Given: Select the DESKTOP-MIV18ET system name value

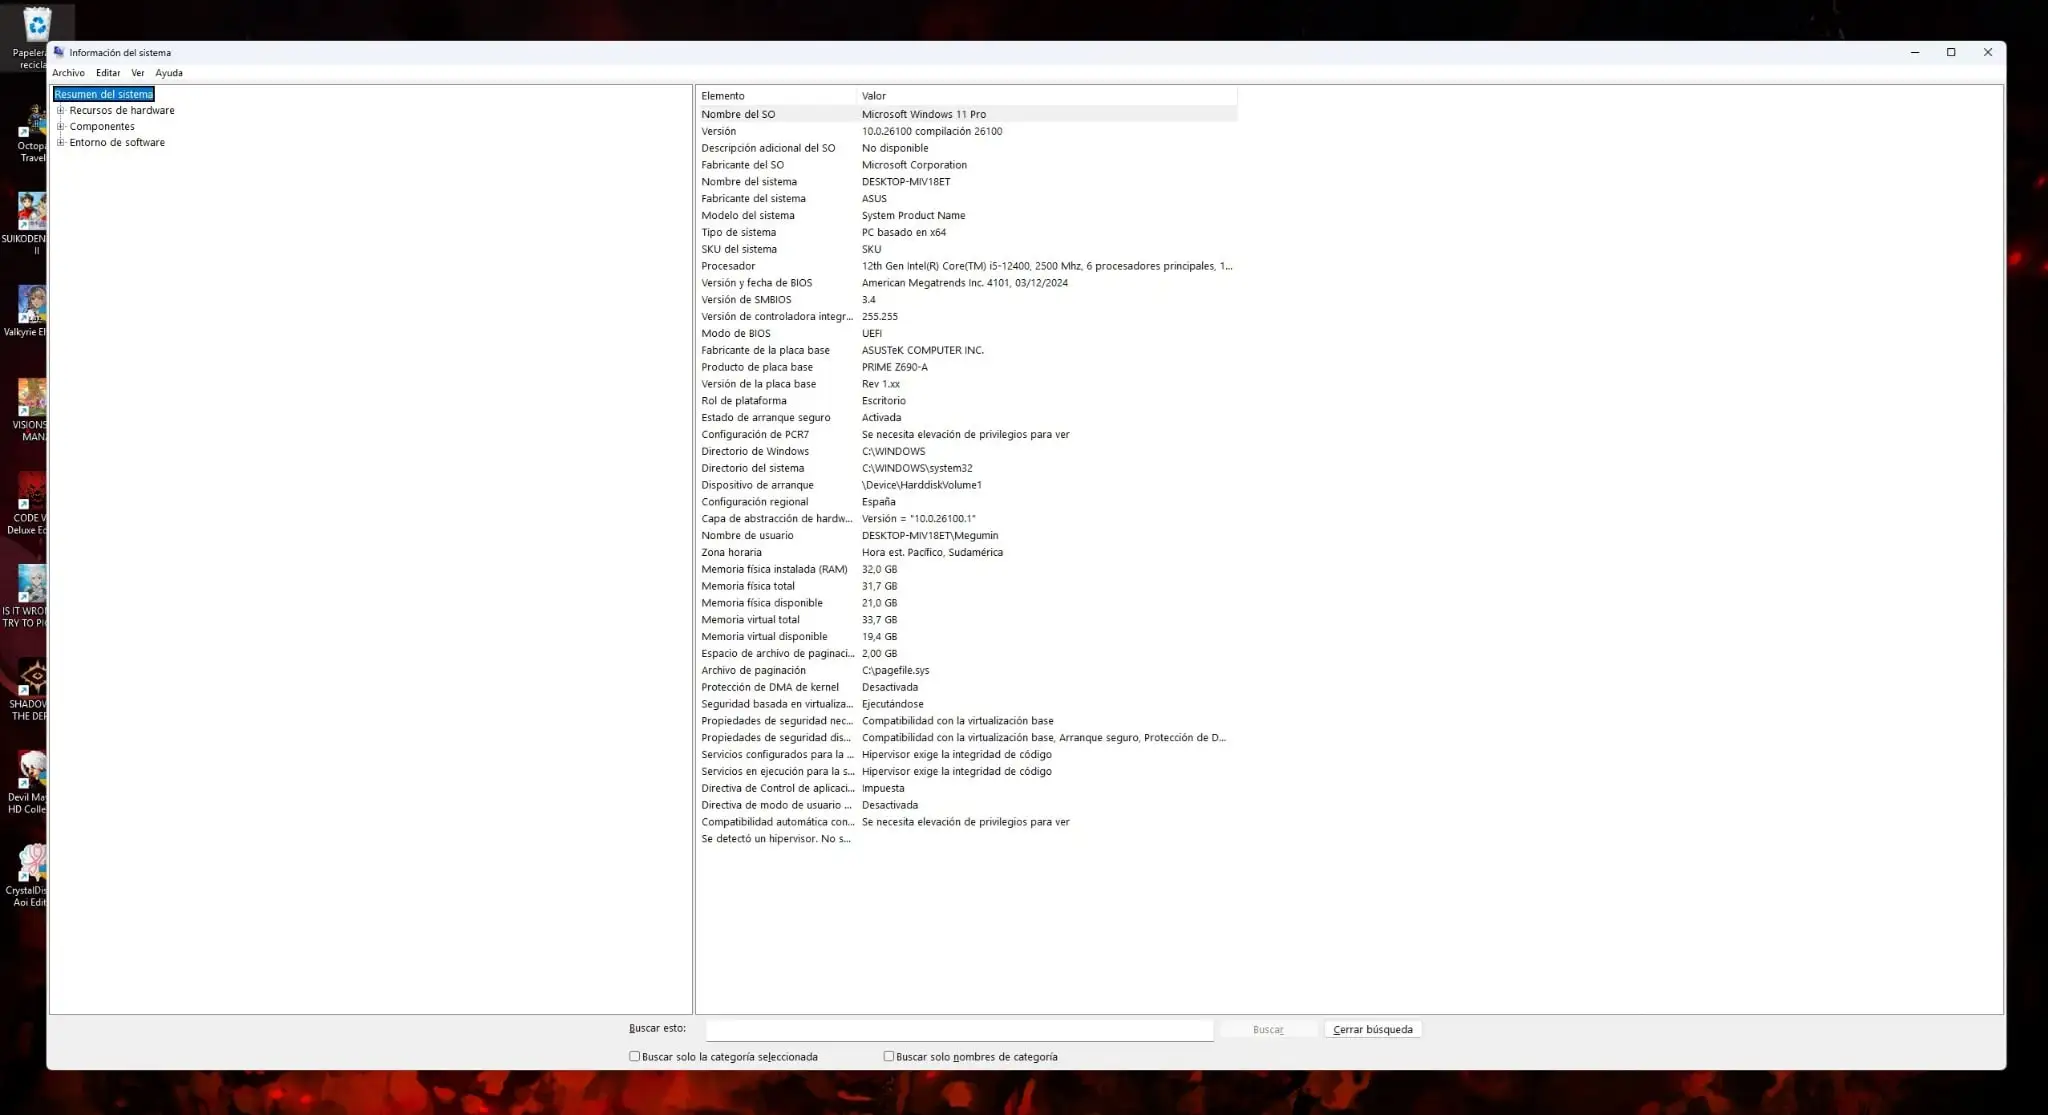Looking at the screenshot, I should point(906,182).
